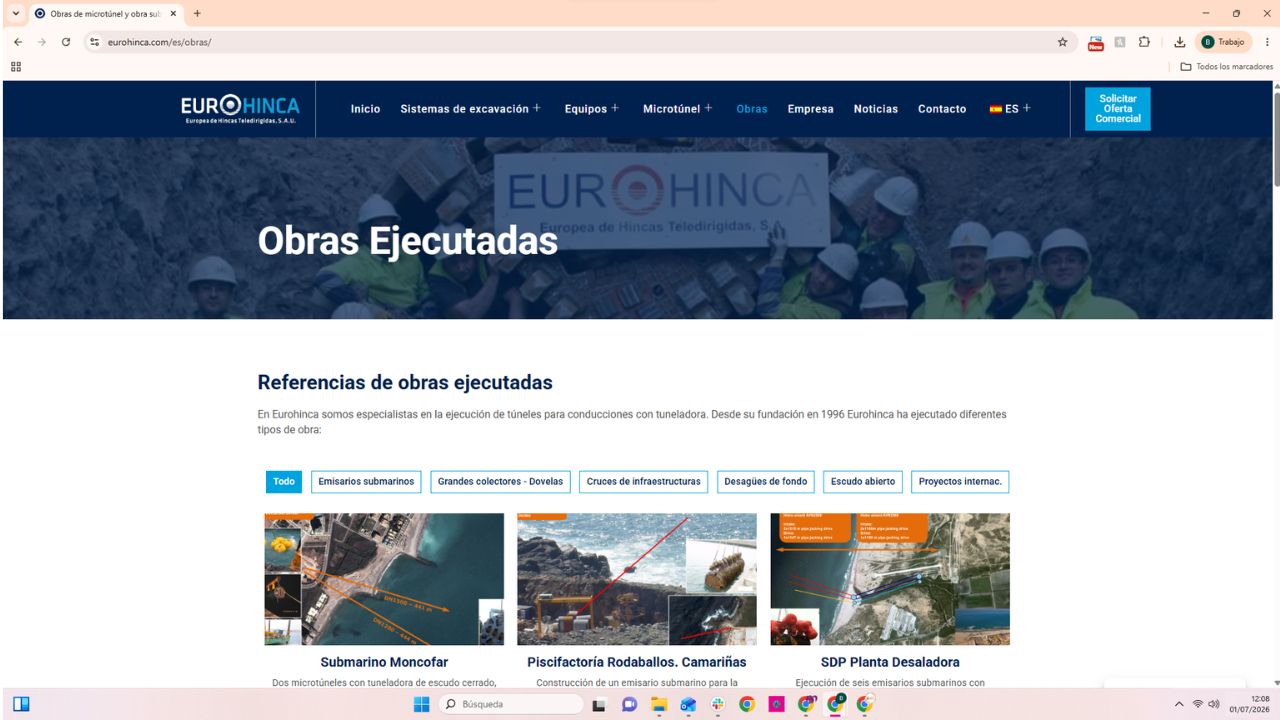The height and width of the screenshot is (720, 1280).
Task: Show hidden system tray icons
Action: 1179,704
